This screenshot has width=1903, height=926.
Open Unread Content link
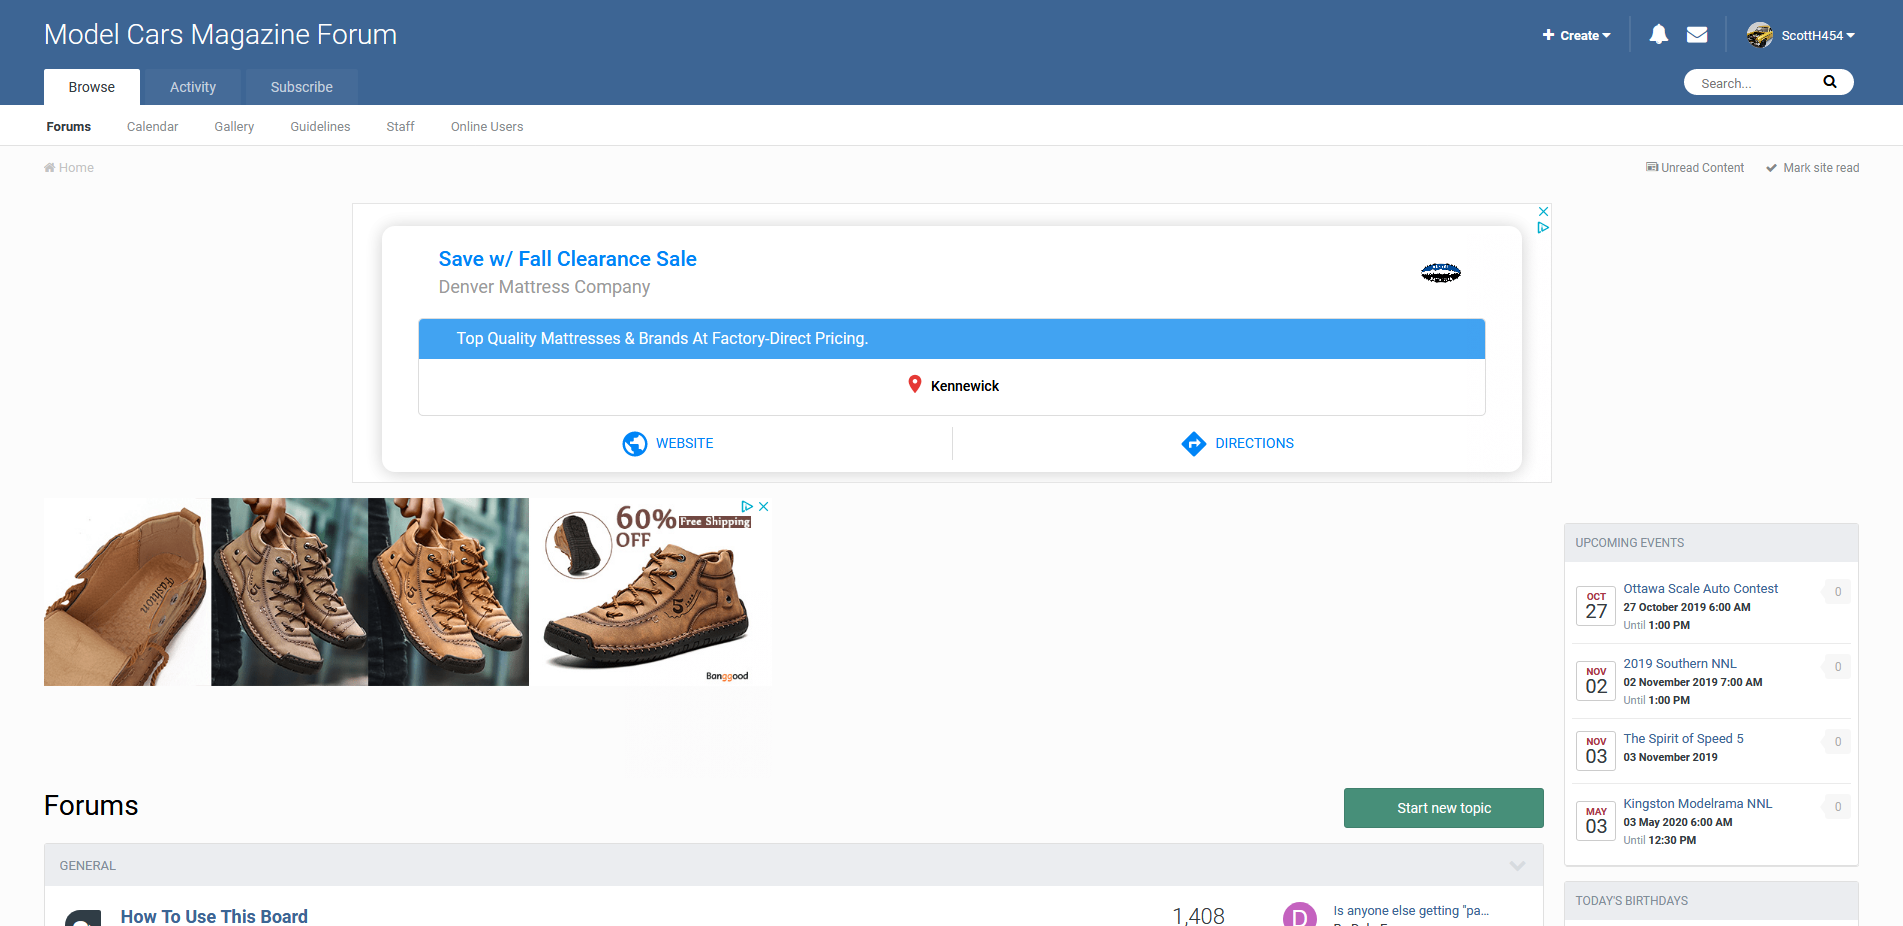[1695, 168]
